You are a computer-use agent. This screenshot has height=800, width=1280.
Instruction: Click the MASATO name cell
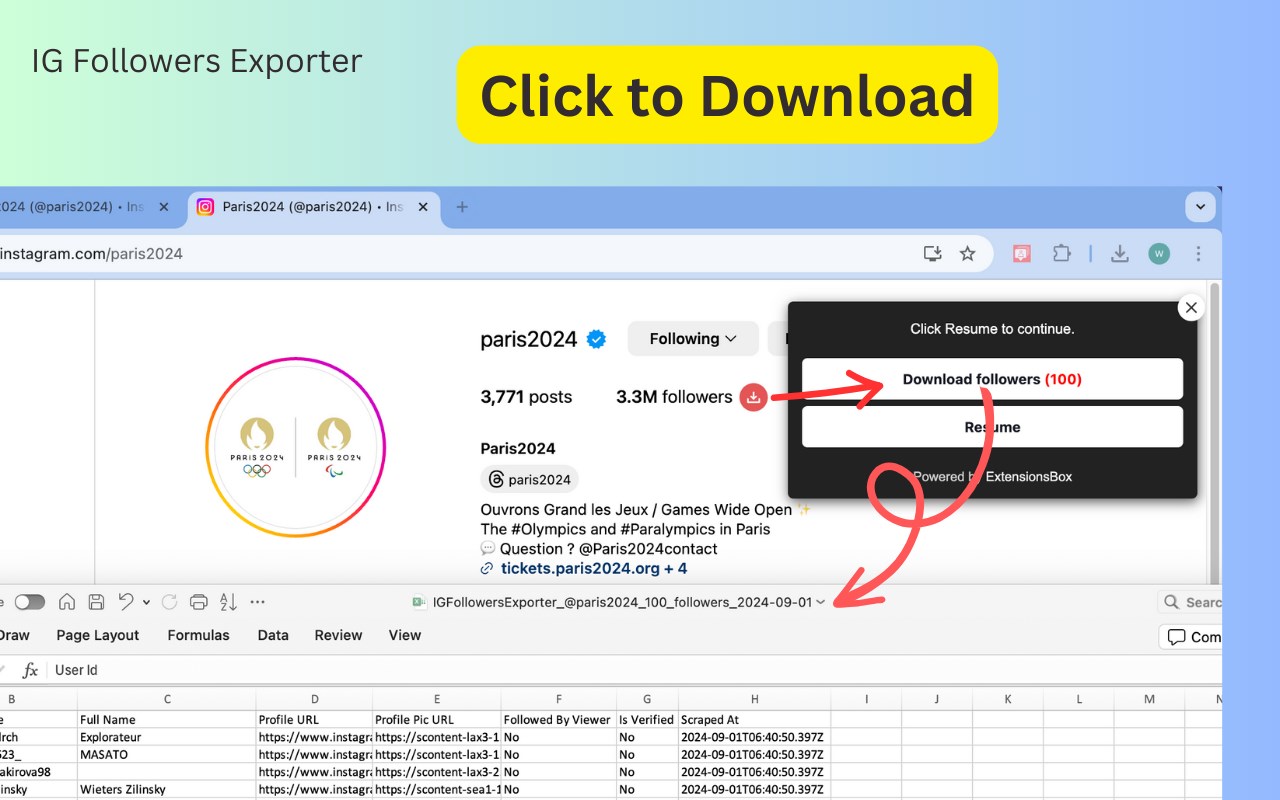tap(167, 755)
